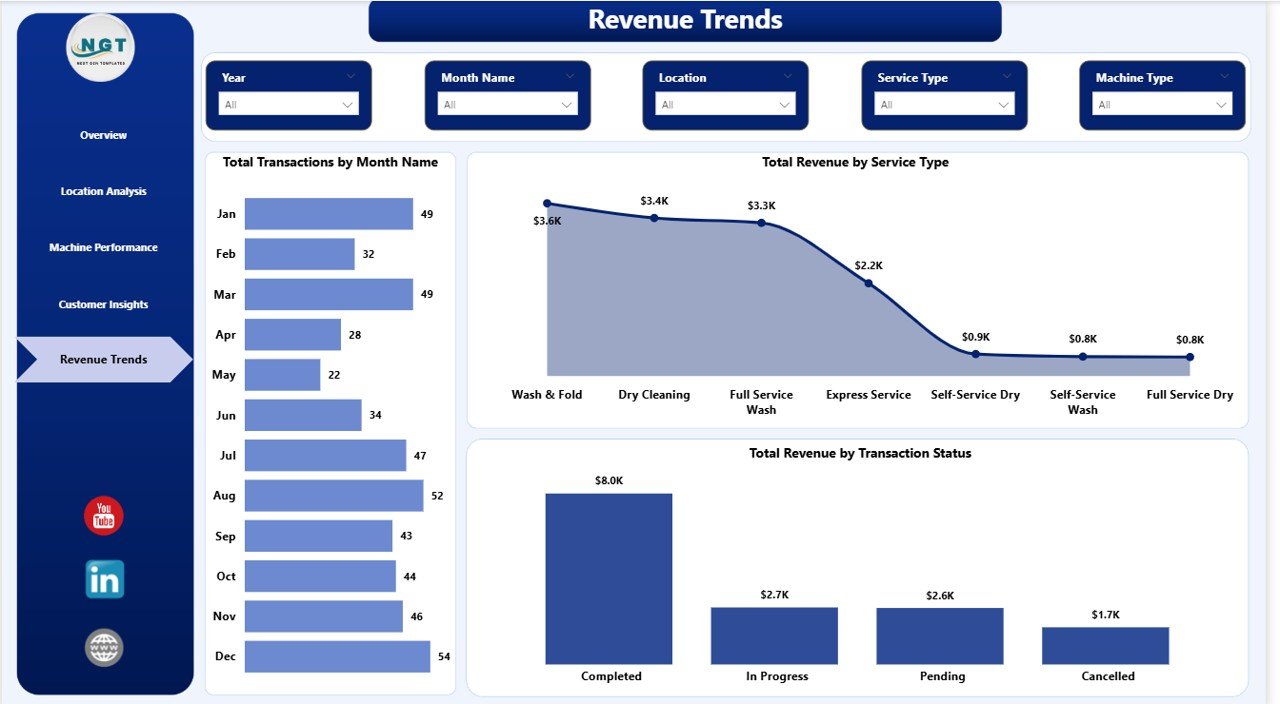Click the Cancelled bar in status chart
This screenshot has height=704, width=1280.
(x=1105, y=645)
